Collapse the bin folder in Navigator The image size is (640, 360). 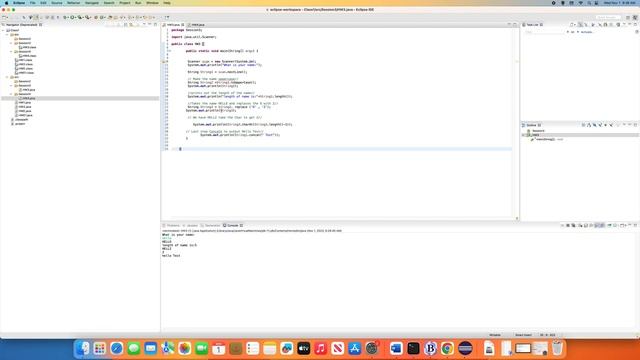[7, 35]
